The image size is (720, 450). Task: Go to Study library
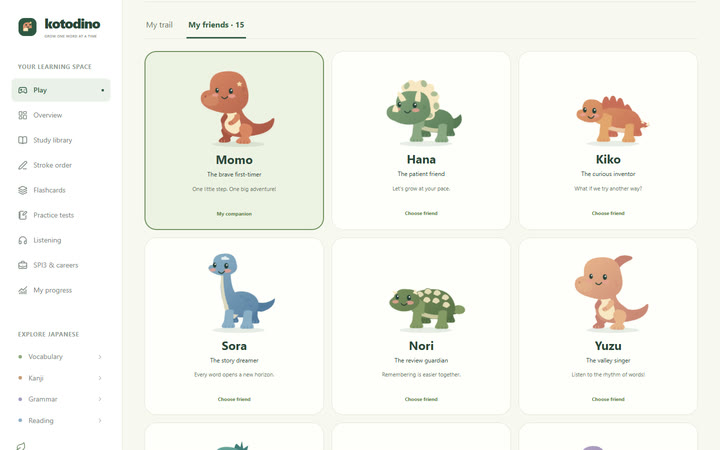click(61, 140)
